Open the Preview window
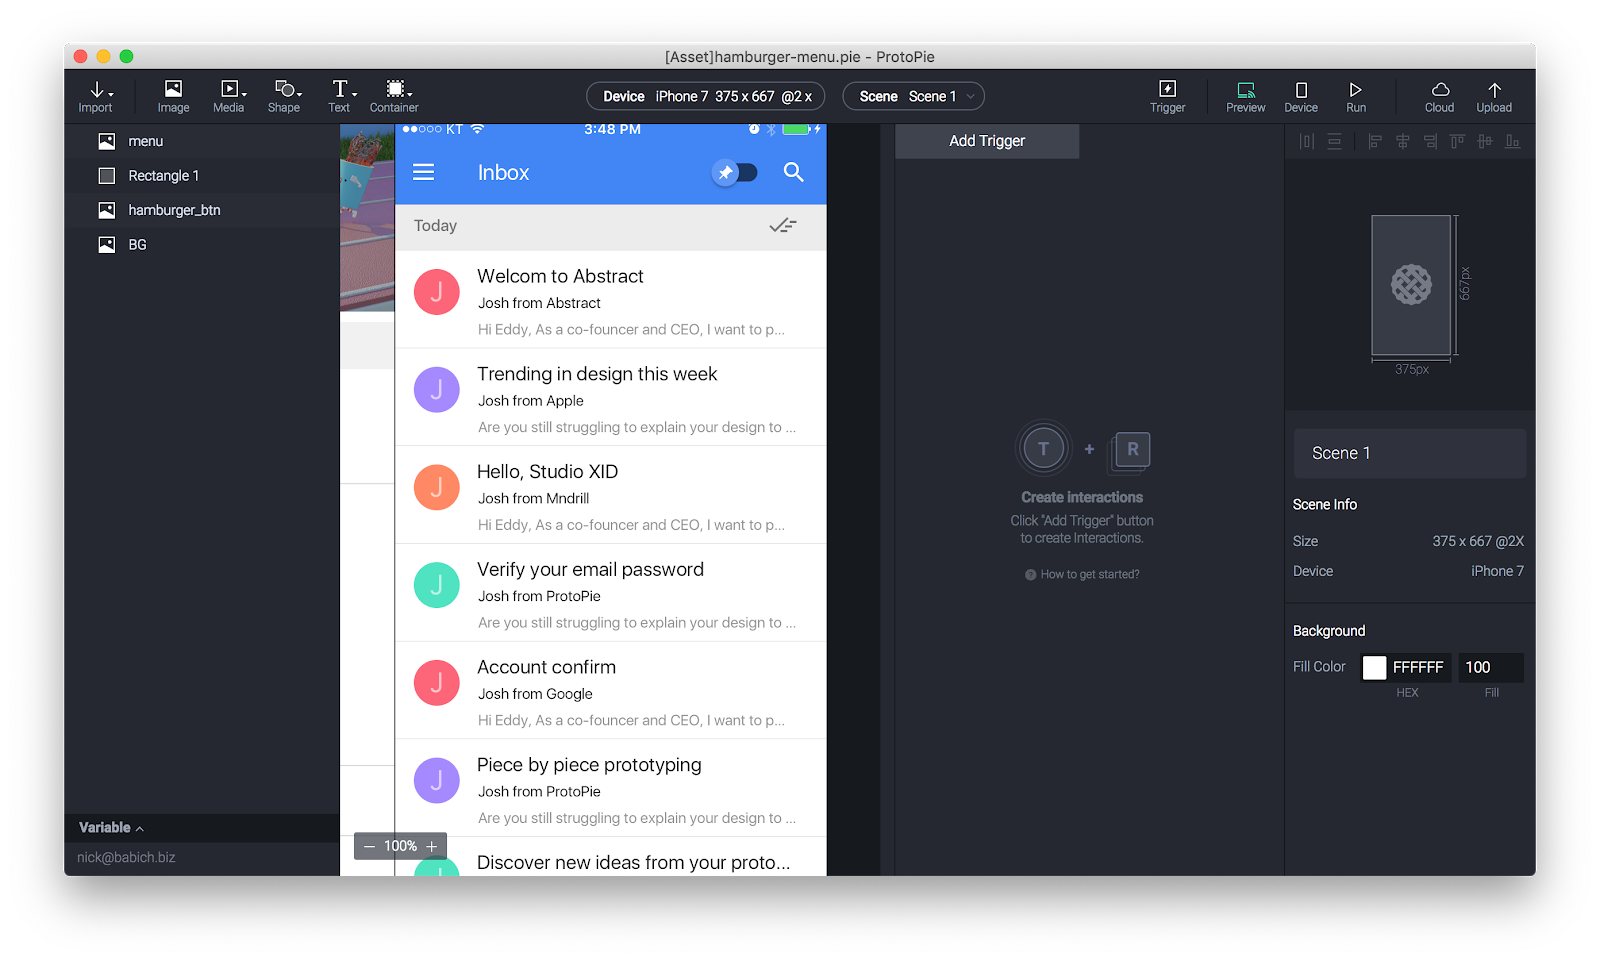 coord(1246,96)
